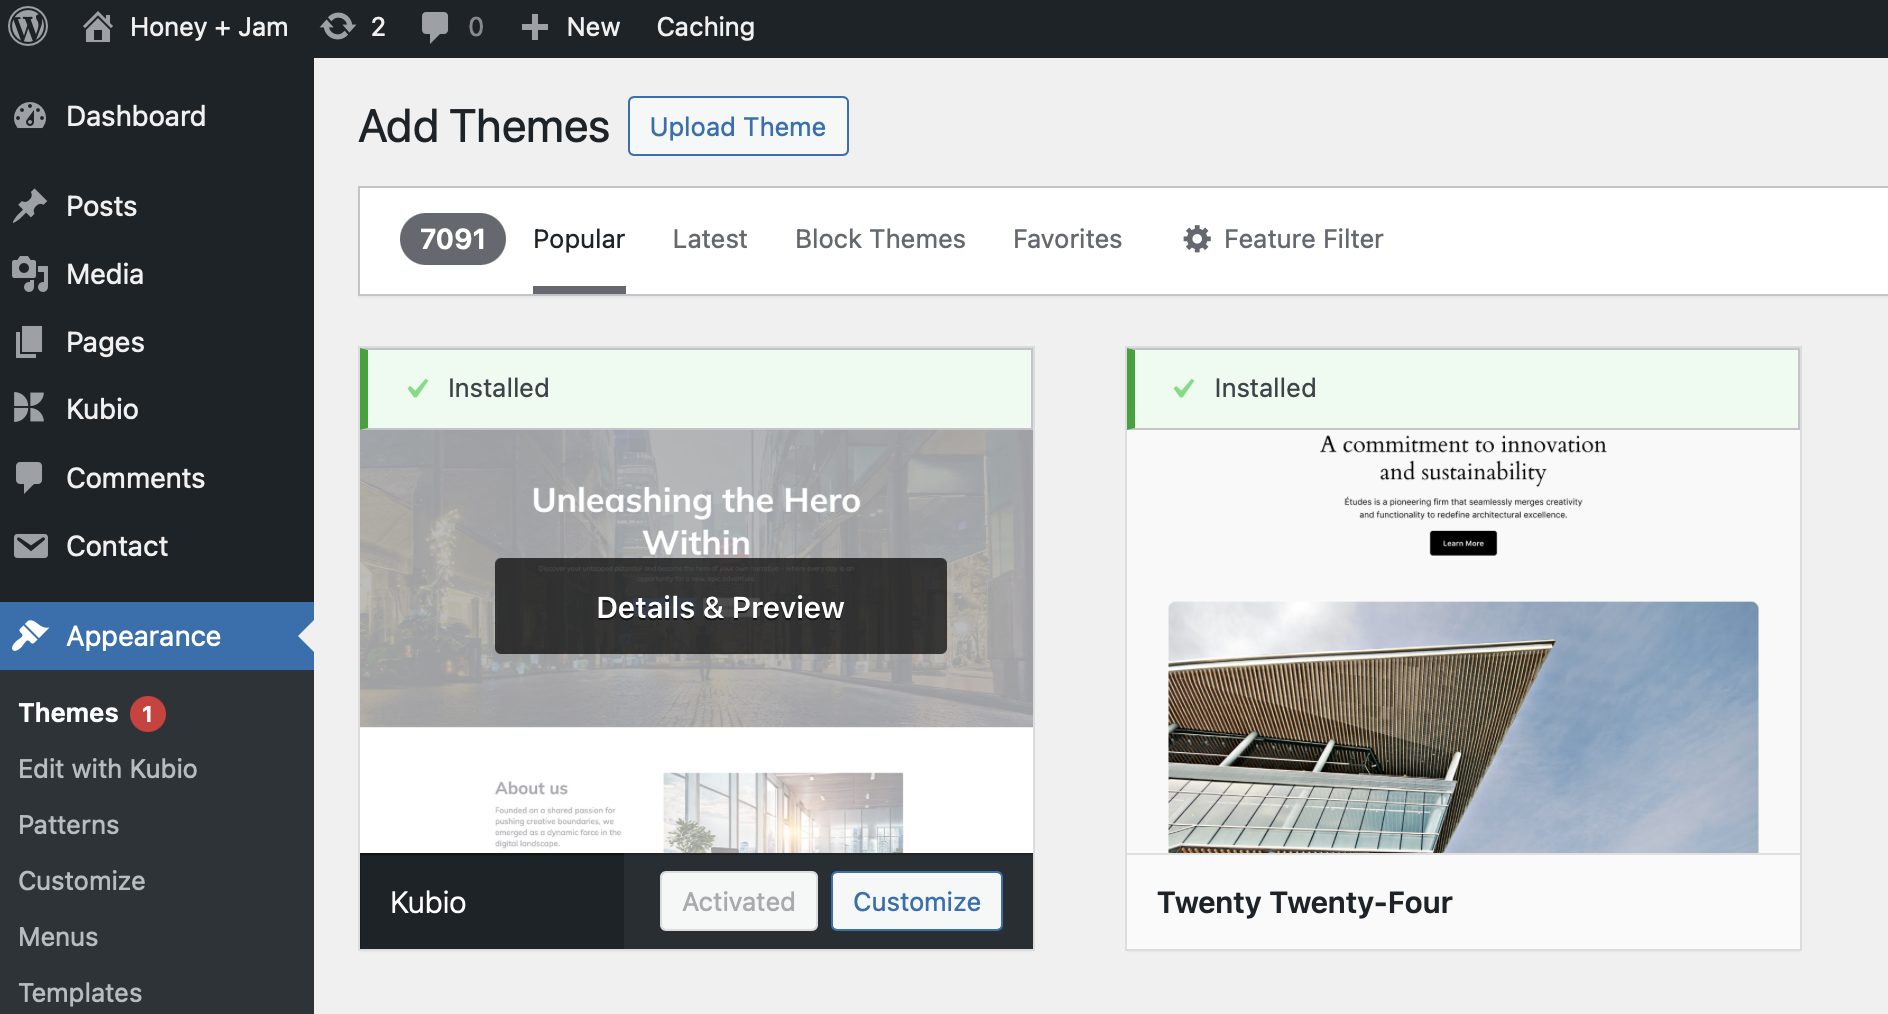Click the Customize button on Kubio card
This screenshot has width=1888, height=1014.
click(917, 901)
